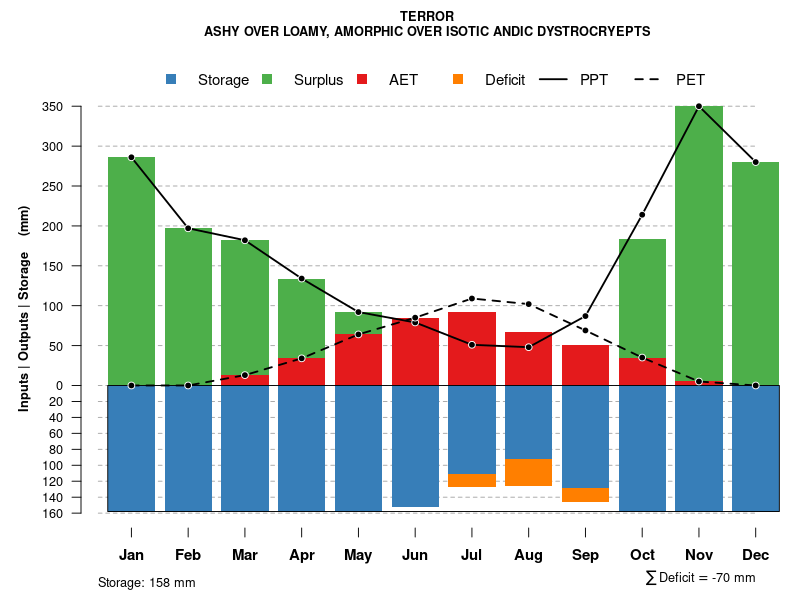Screen dimensions: 800x600
Task: Select the PPT data point peak in November
Action: (x=699, y=106)
